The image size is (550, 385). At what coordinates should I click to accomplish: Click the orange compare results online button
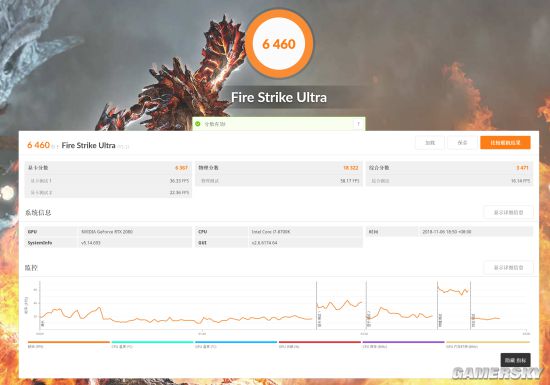[505, 143]
